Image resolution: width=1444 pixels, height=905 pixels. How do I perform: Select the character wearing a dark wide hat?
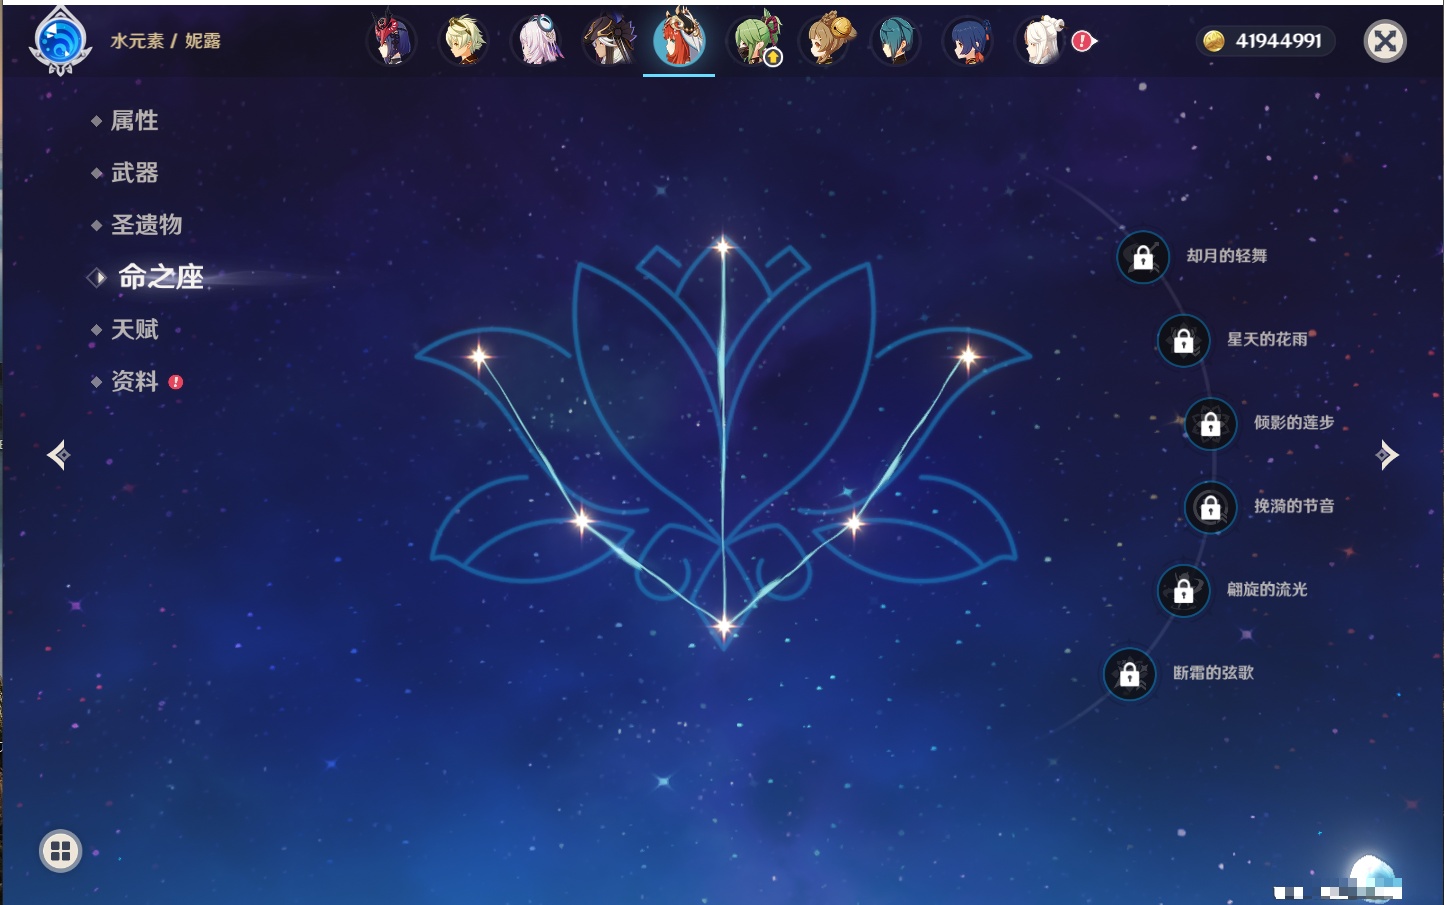point(610,40)
